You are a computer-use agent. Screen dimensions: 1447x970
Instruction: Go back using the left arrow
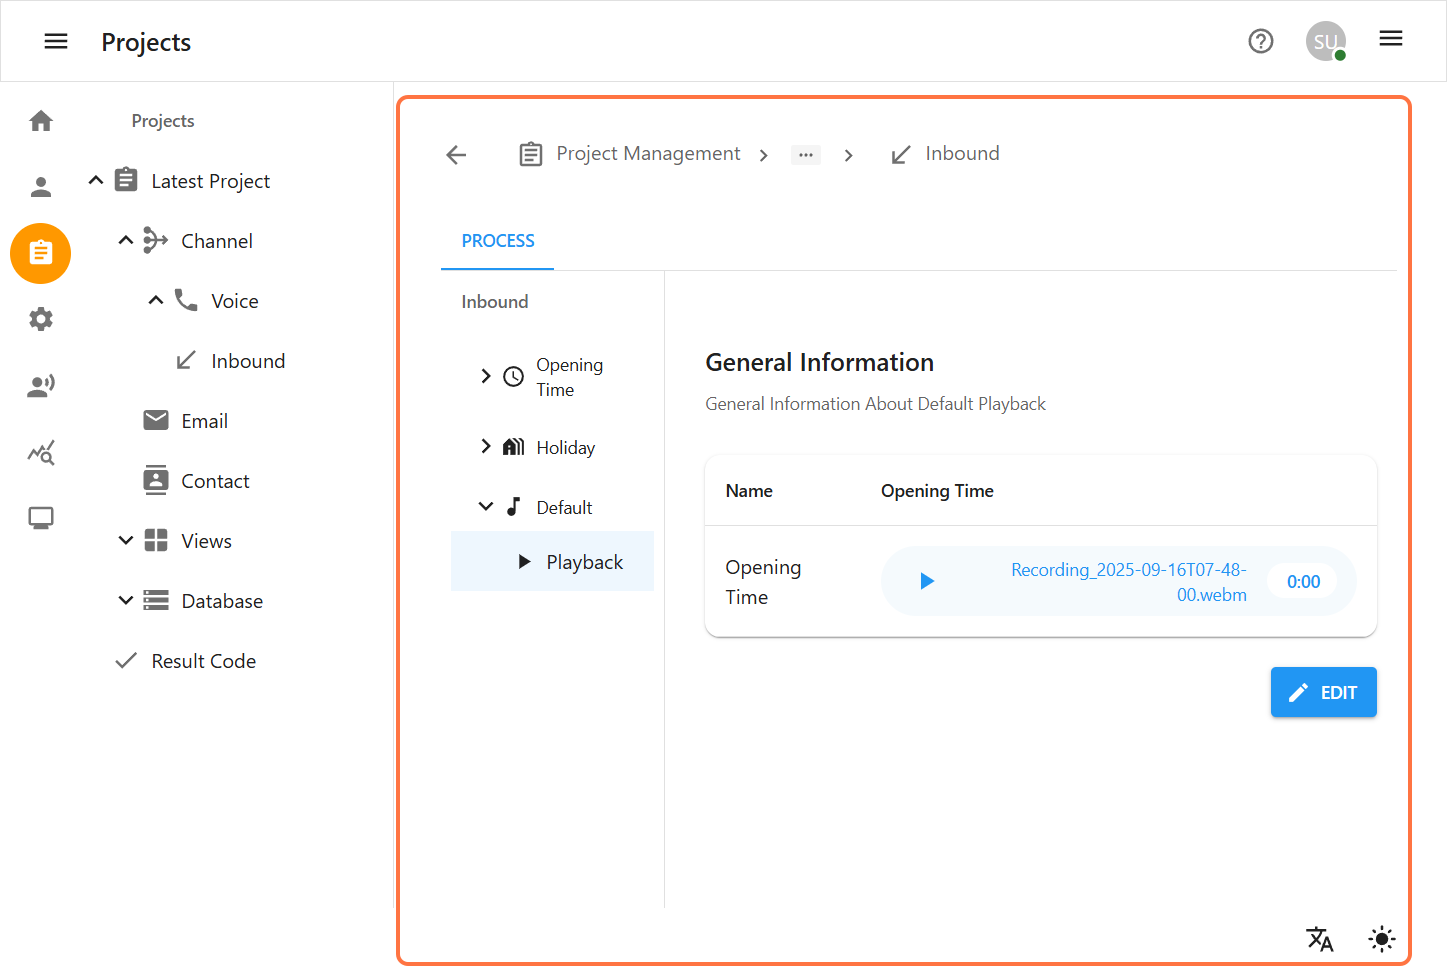click(x=456, y=154)
